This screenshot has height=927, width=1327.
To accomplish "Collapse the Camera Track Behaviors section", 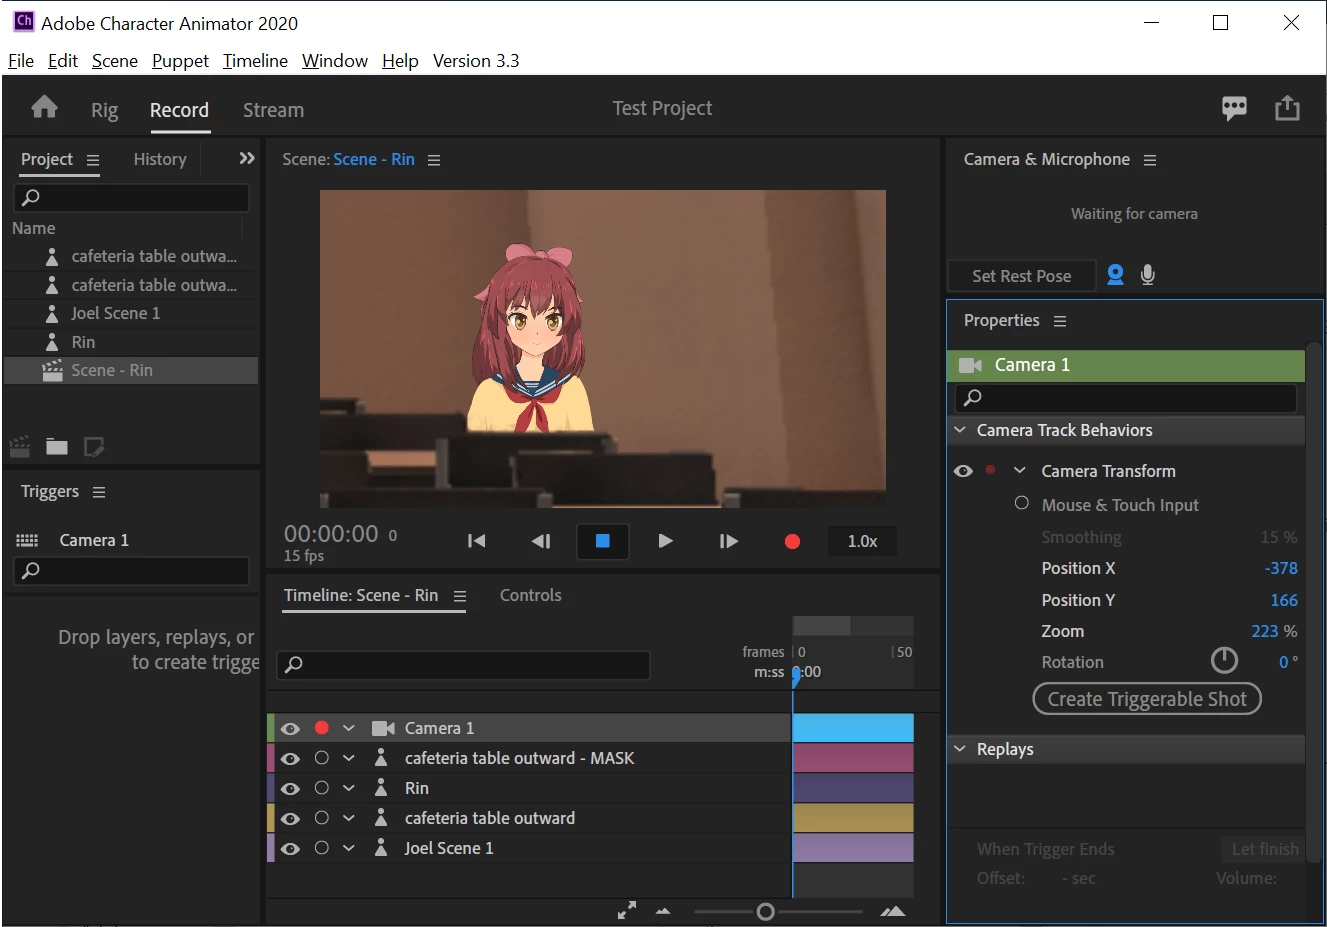I will 960,430.
